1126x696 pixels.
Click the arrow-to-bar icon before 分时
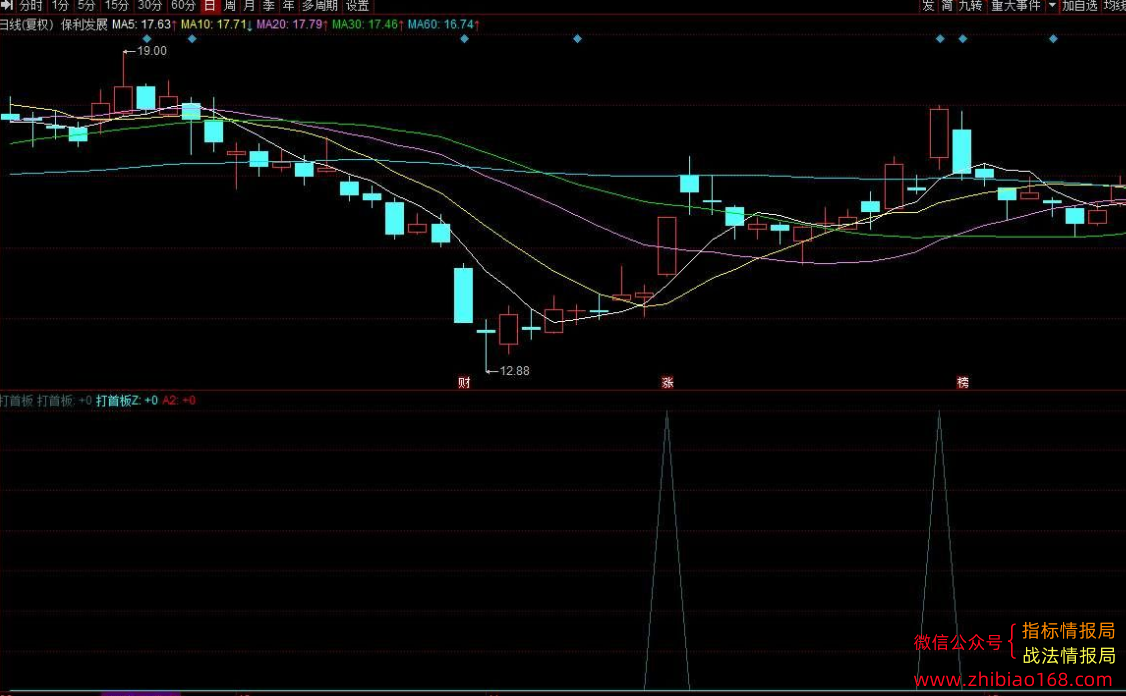point(7,5)
